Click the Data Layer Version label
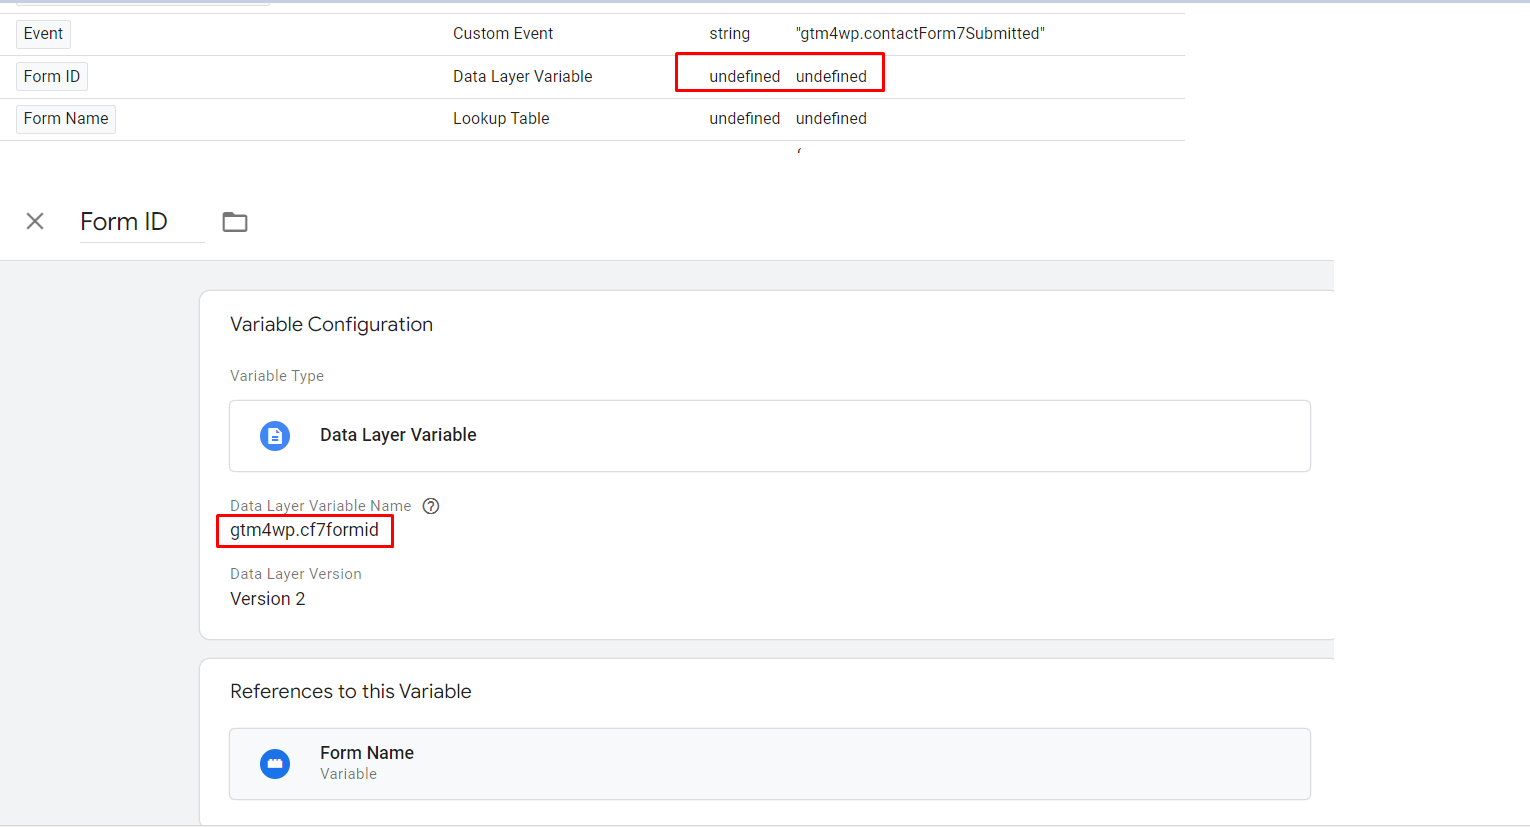 pos(296,574)
